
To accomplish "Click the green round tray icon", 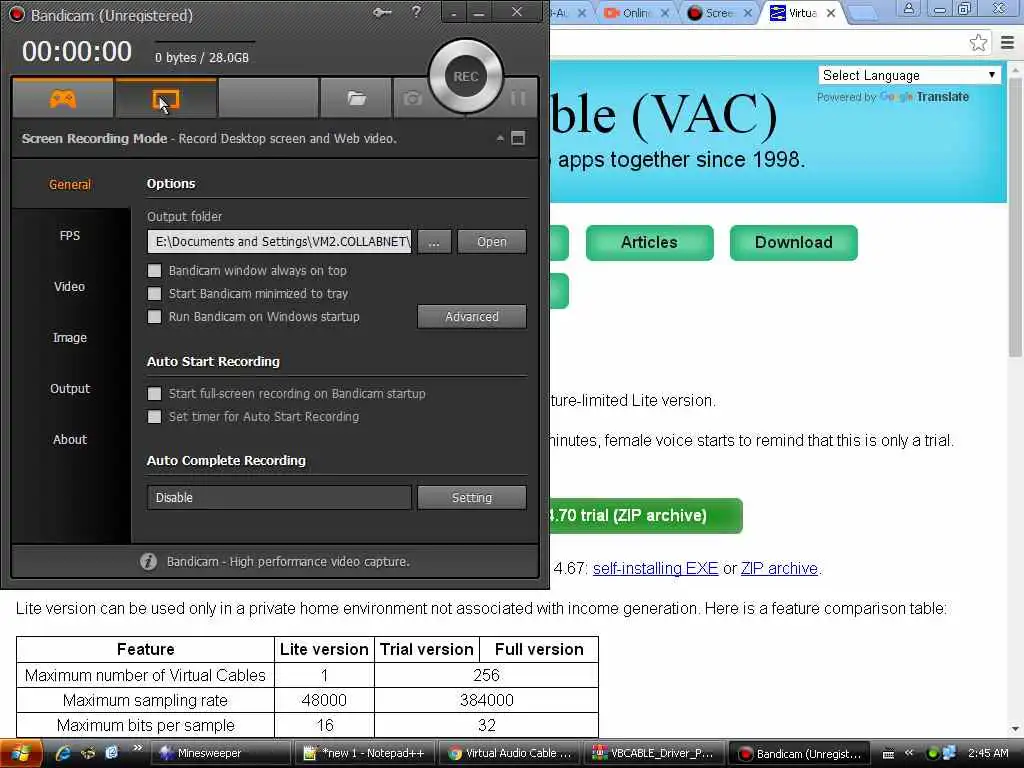I will (x=933, y=753).
